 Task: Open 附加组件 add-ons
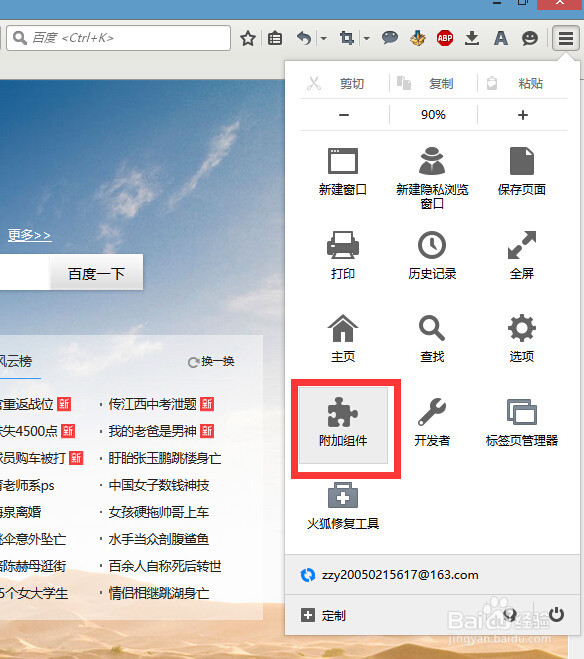(x=343, y=425)
